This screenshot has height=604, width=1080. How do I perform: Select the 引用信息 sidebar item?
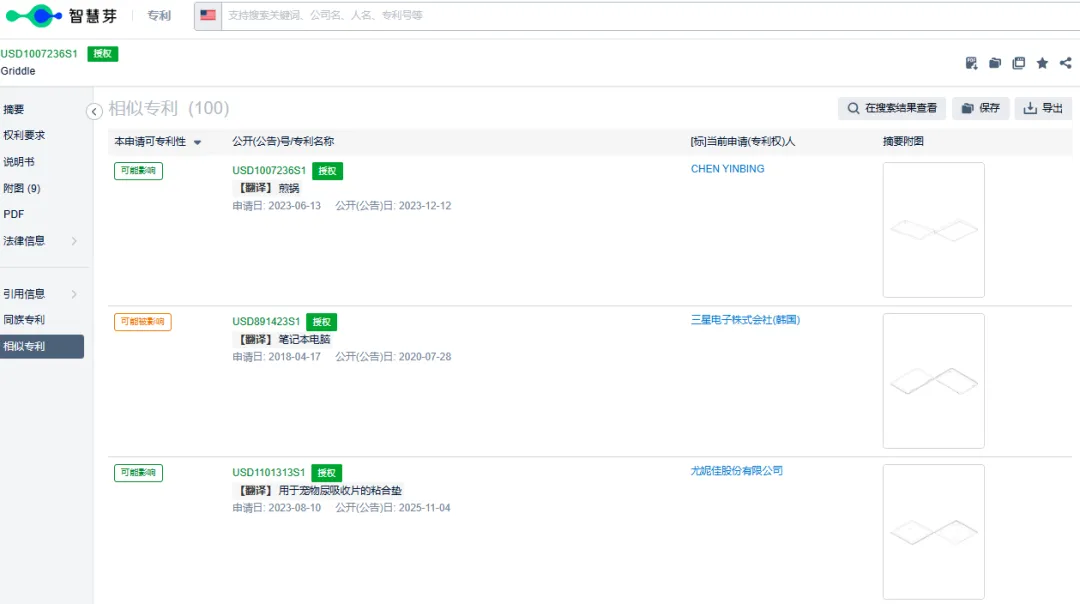24,293
